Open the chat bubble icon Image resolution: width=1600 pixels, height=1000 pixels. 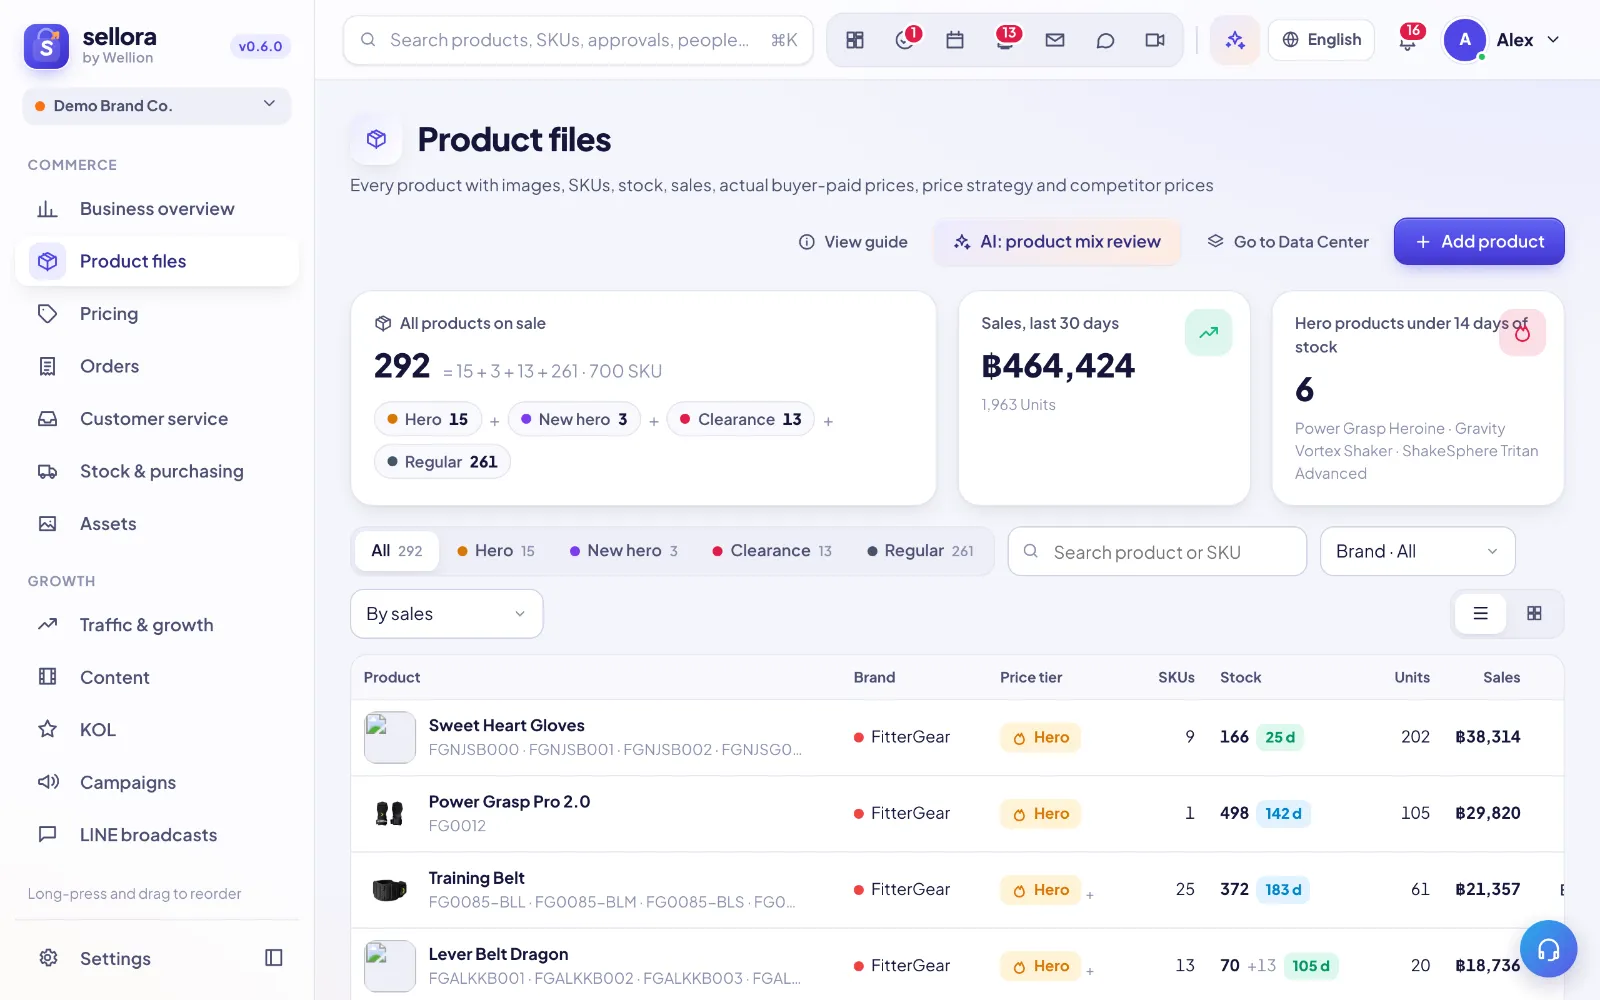pos(1105,40)
